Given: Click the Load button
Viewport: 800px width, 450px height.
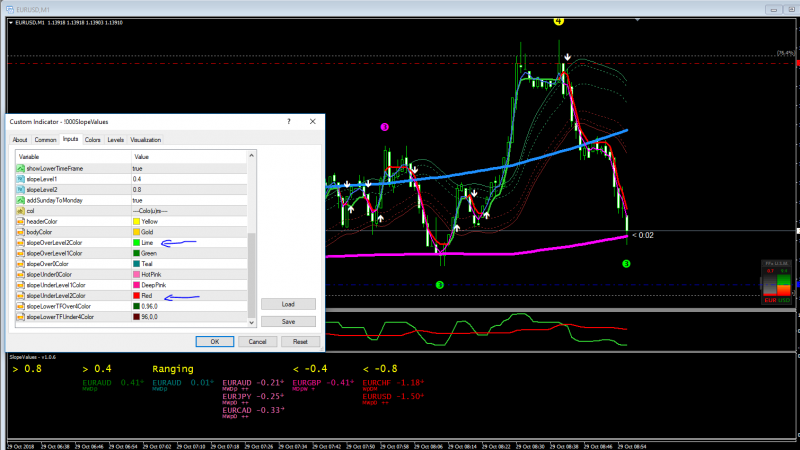Looking at the screenshot, I should [x=288, y=304].
